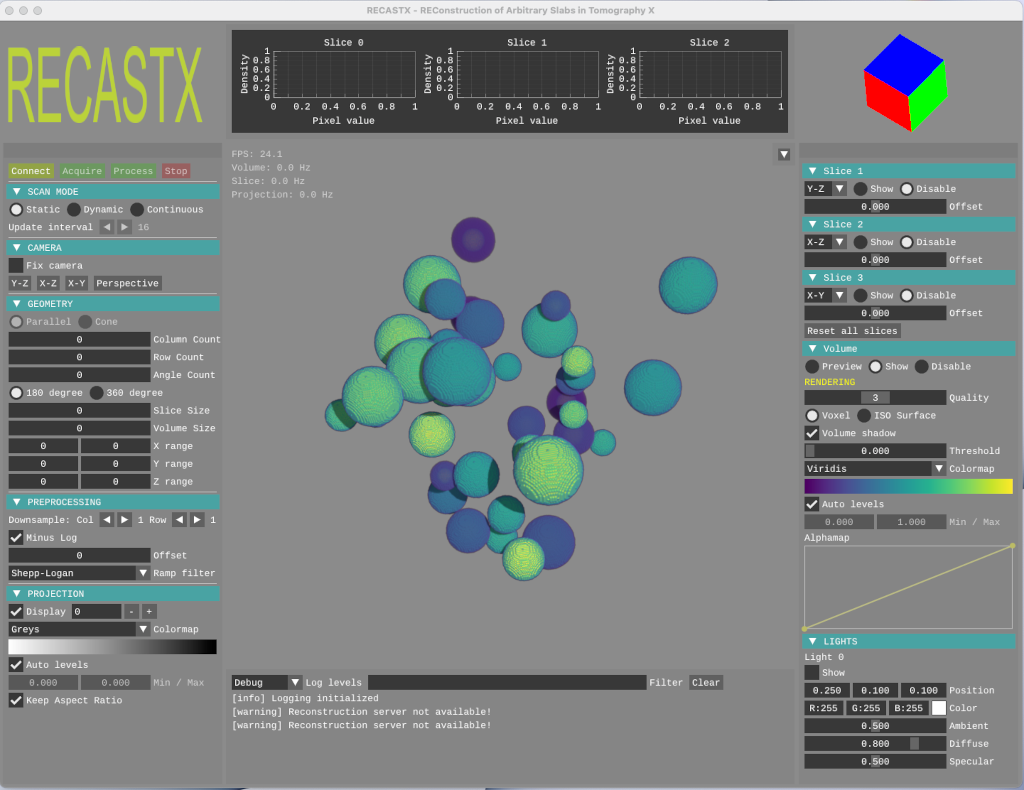Increase Downsample column with the right arrow

(124, 520)
